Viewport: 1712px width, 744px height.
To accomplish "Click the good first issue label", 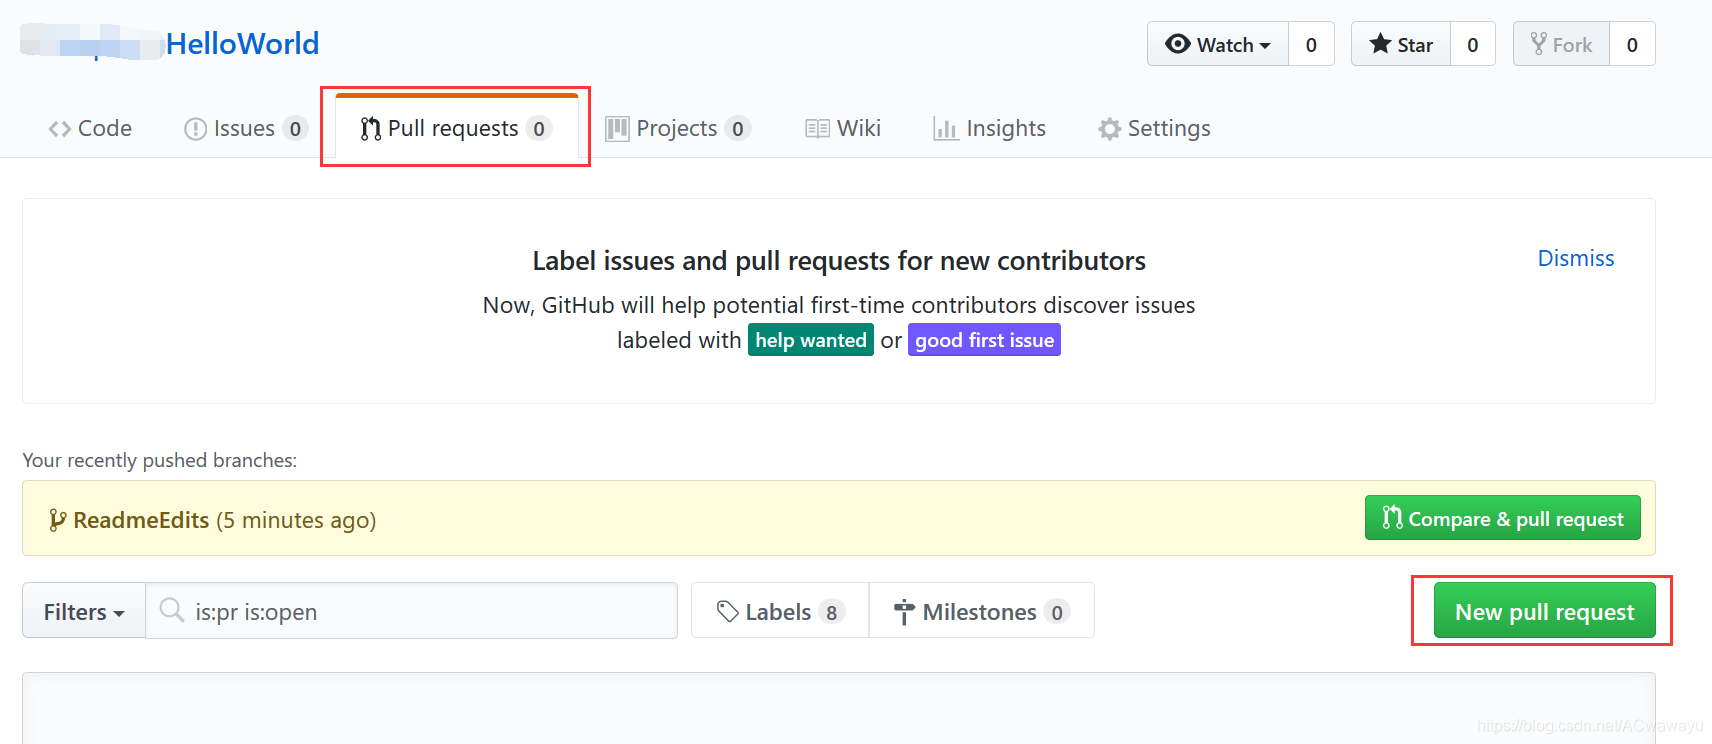I will click(x=984, y=340).
